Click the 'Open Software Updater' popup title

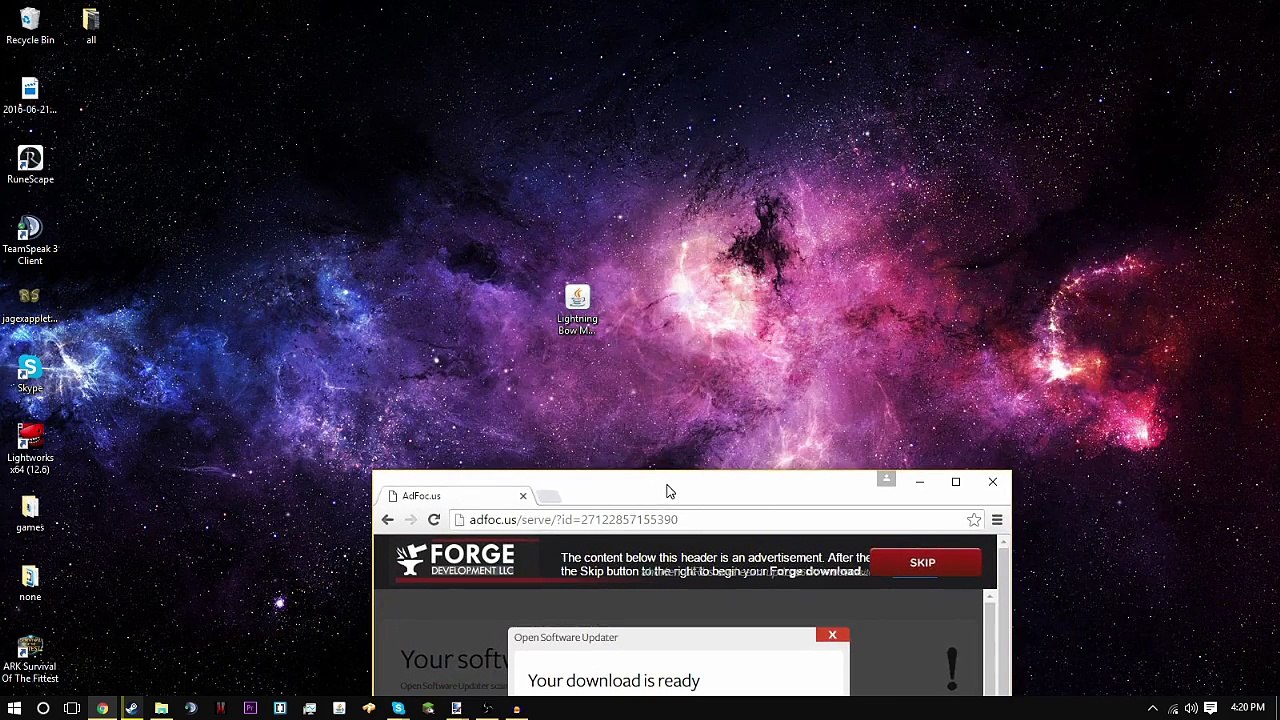click(566, 637)
